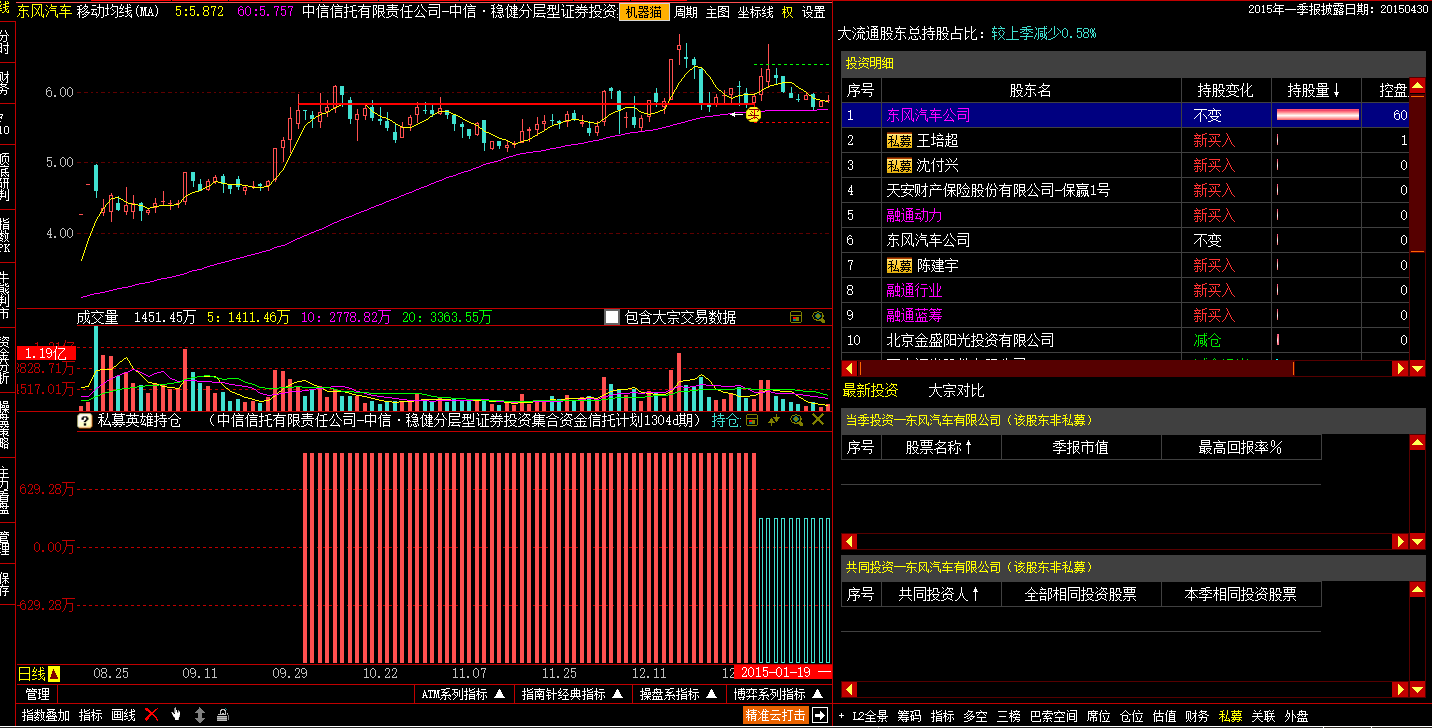Click the up-down arrow resize icon
This screenshot has height=728, width=1432.
coord(200,715)
